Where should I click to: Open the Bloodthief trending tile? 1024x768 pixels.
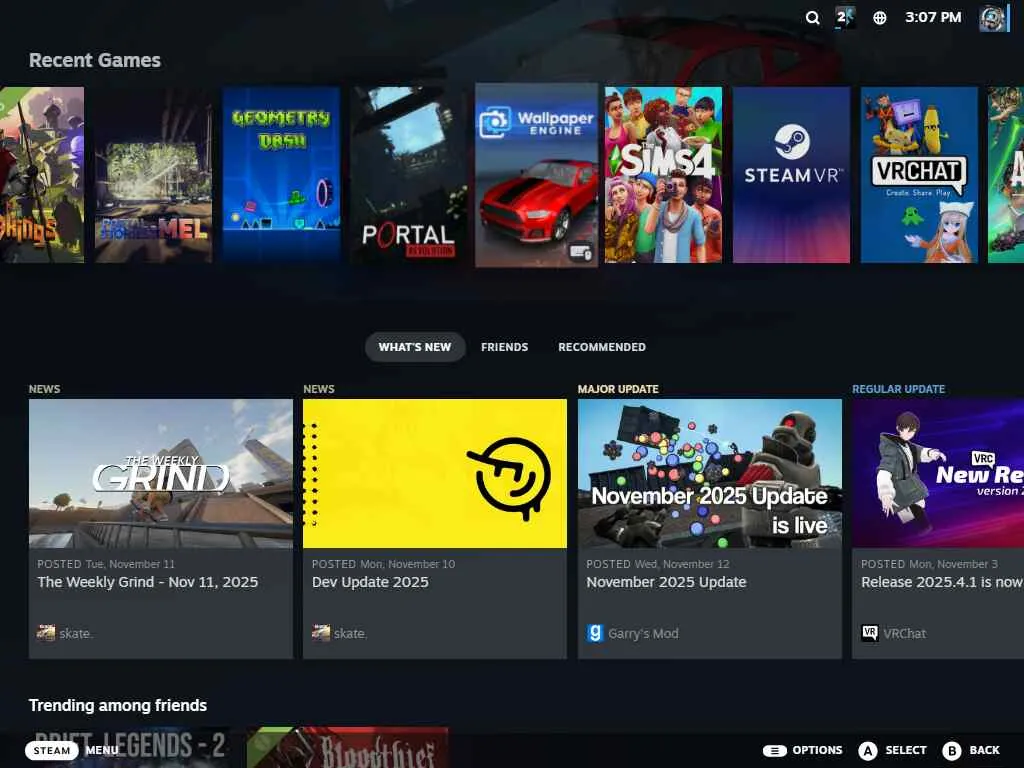348,747
